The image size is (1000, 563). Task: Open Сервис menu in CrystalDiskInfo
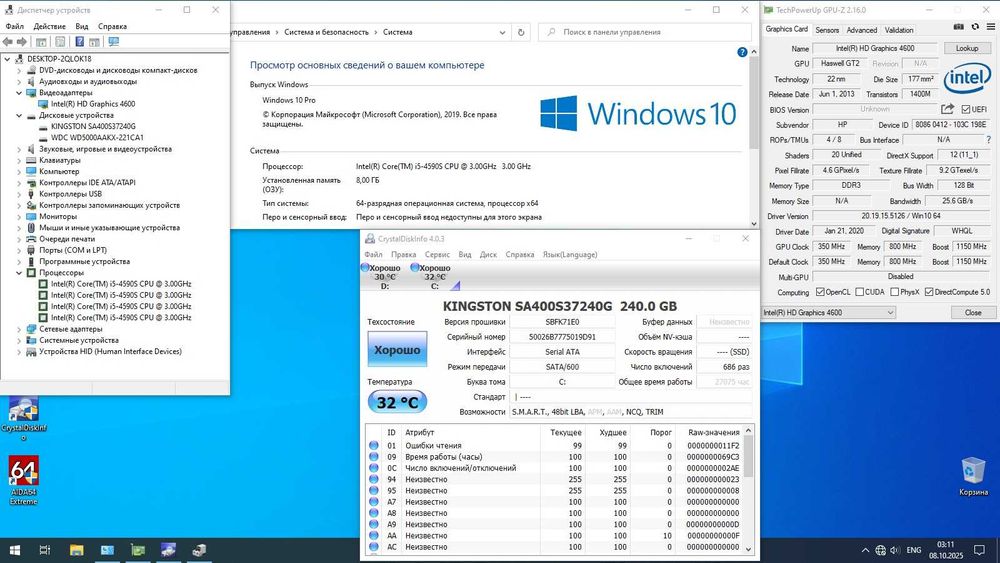click(x=438, y=254)
